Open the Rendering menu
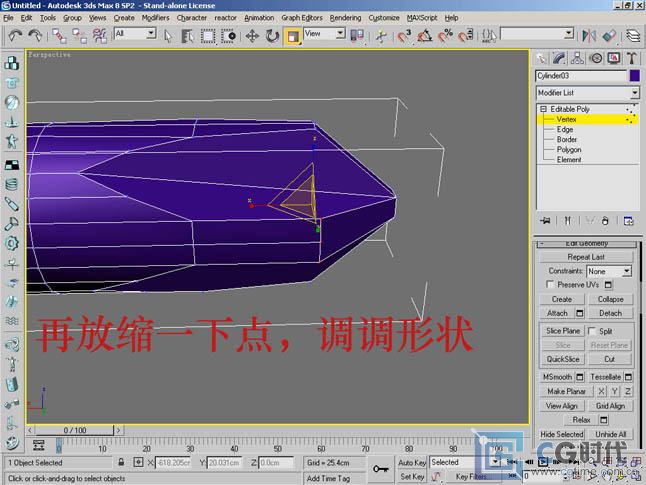Screen dimensions: 646x485 [345, 18]
